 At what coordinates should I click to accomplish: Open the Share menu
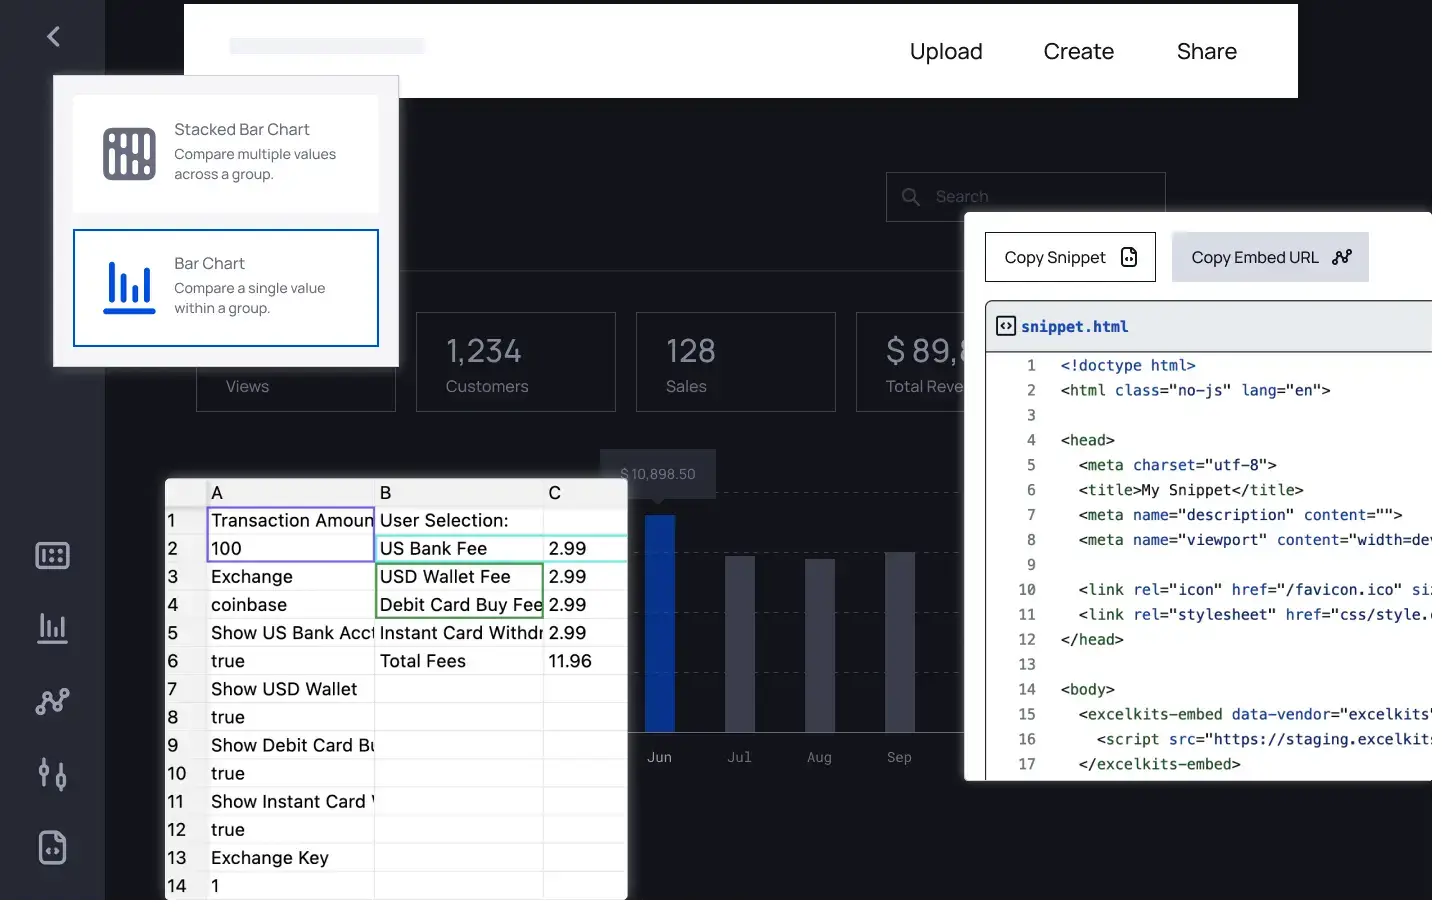pos(1206,51)
